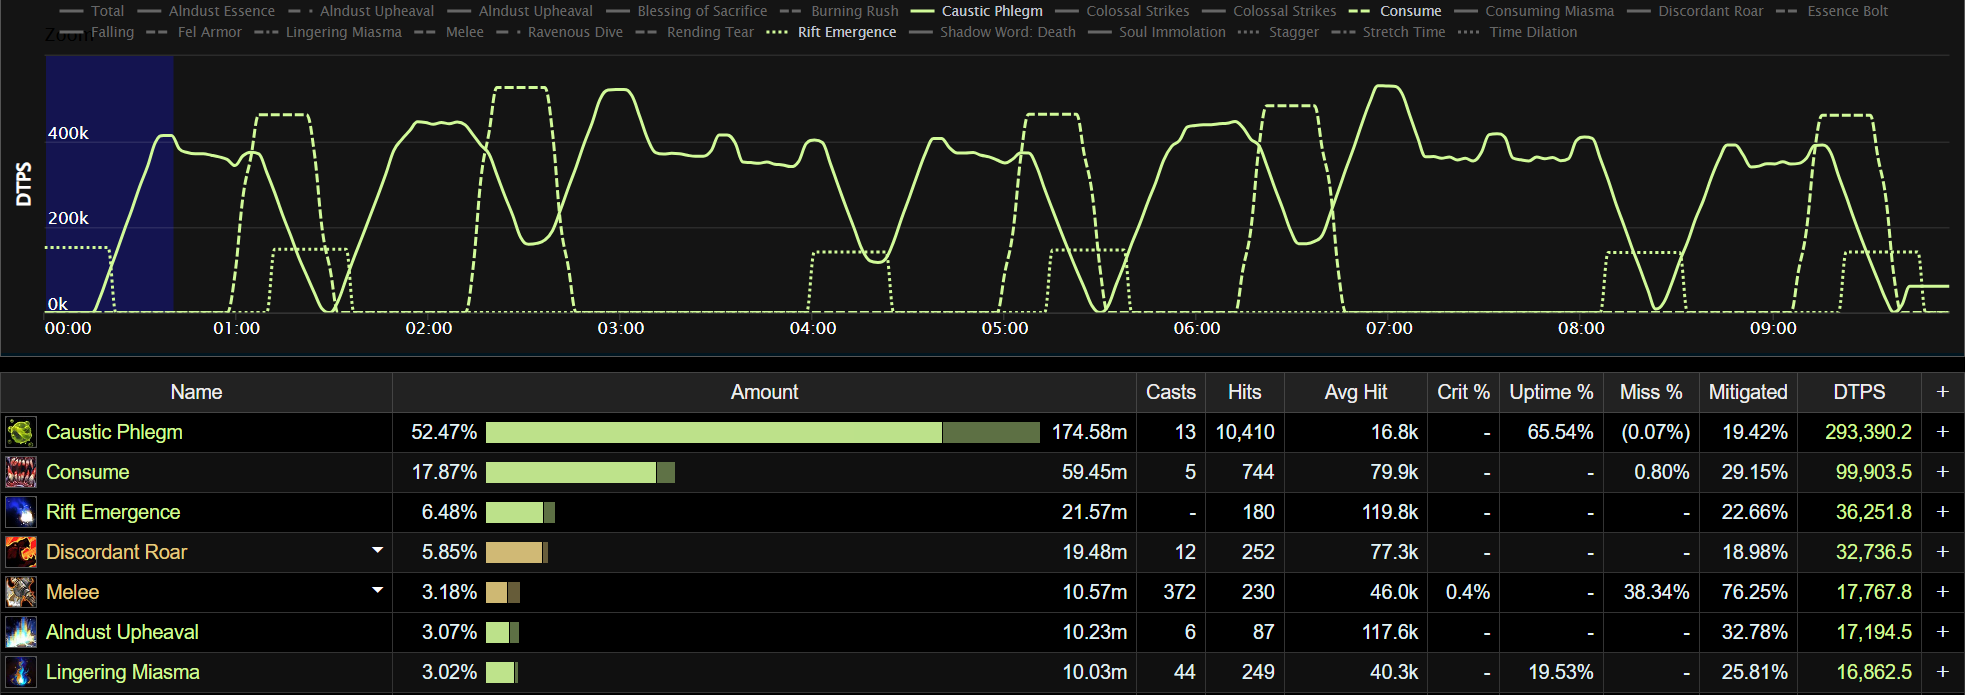The height and width of the screenshot is (695, 1965).
Task: Open the Rift Emergence ability name link
Action: tap(113, 512)
